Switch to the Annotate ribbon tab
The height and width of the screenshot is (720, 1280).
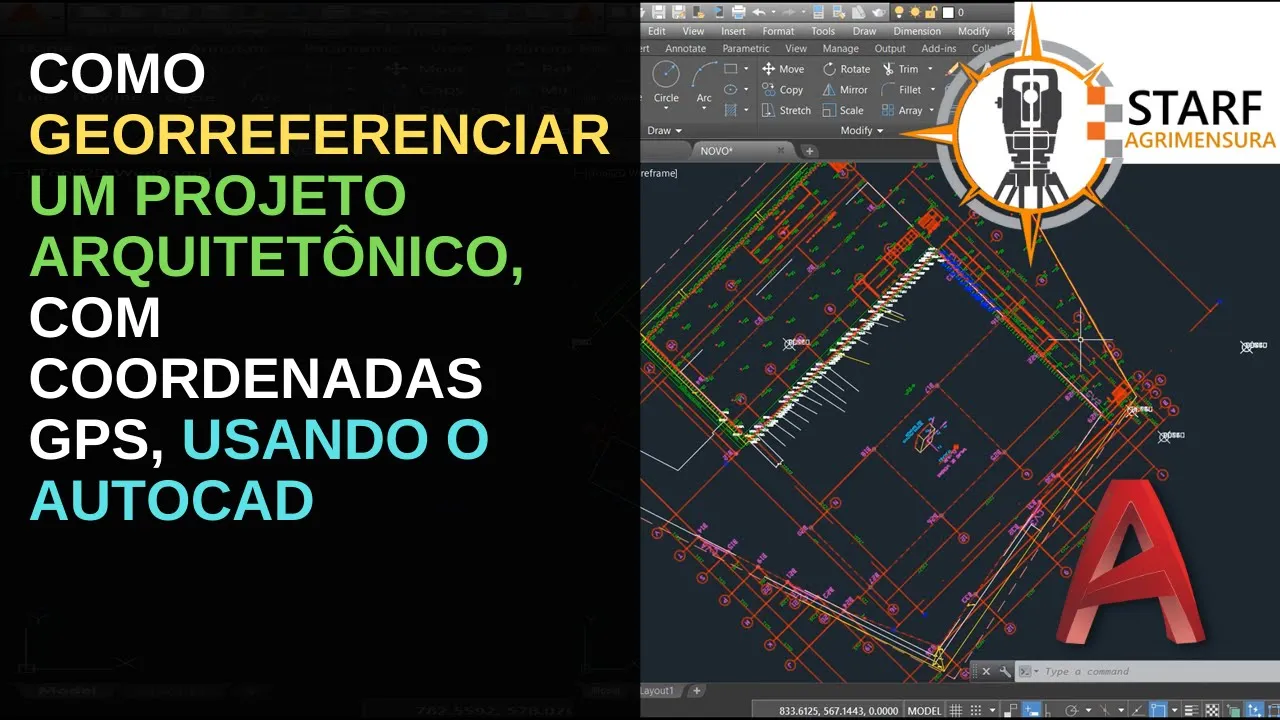[686, 48]
